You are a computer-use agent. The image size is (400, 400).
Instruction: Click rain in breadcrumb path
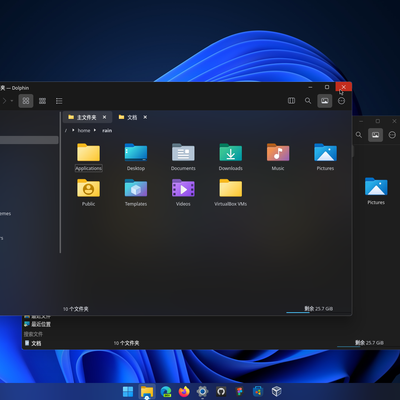pos(107,130)
